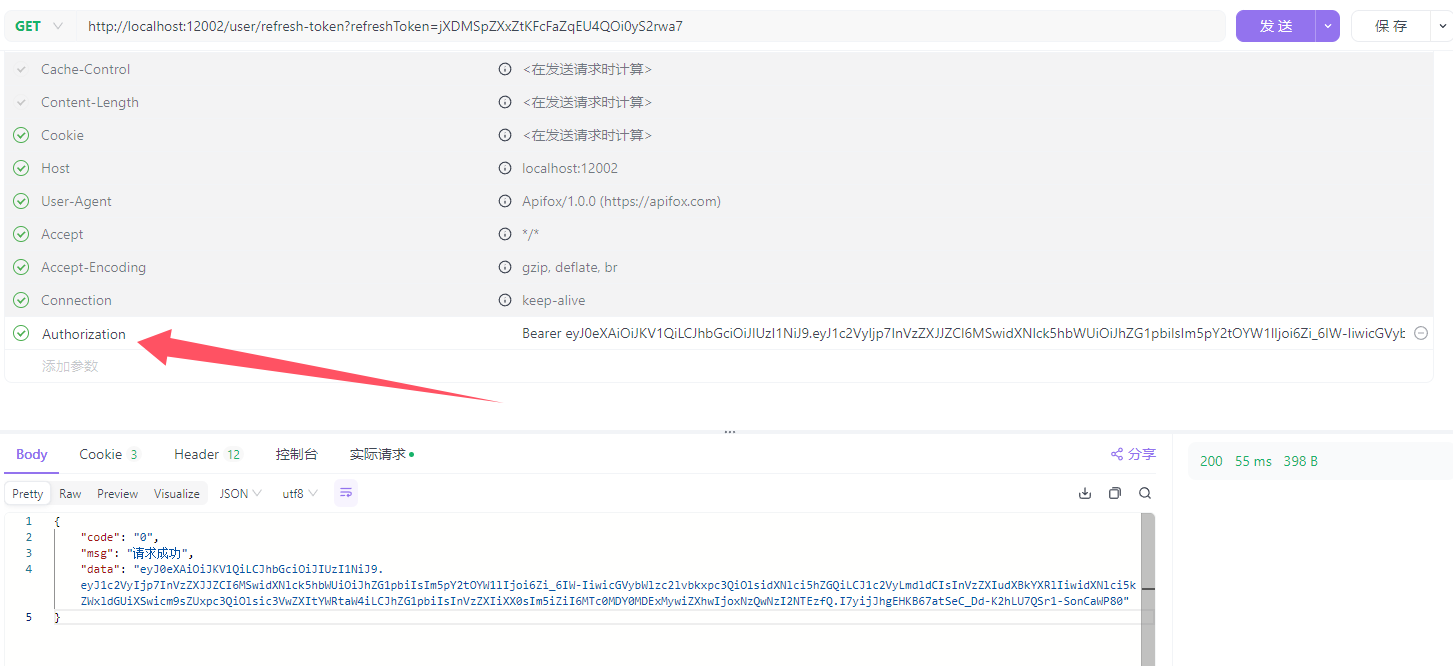Viewport: 1453px width, 666px height.
Task: Toggle word wrap icon in response toolbar
Action: tap(346, 493)
